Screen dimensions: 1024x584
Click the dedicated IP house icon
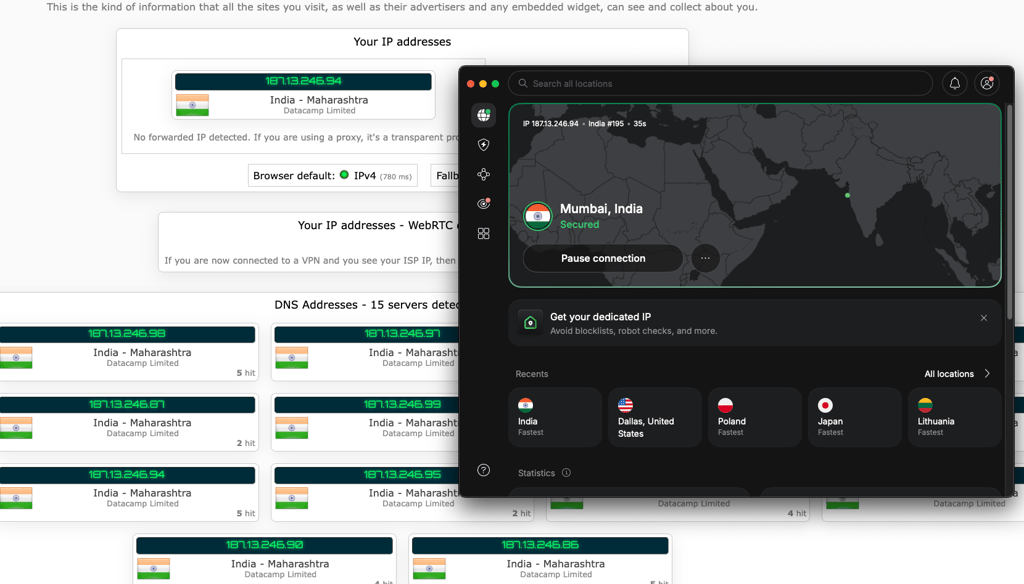[530, 323]
